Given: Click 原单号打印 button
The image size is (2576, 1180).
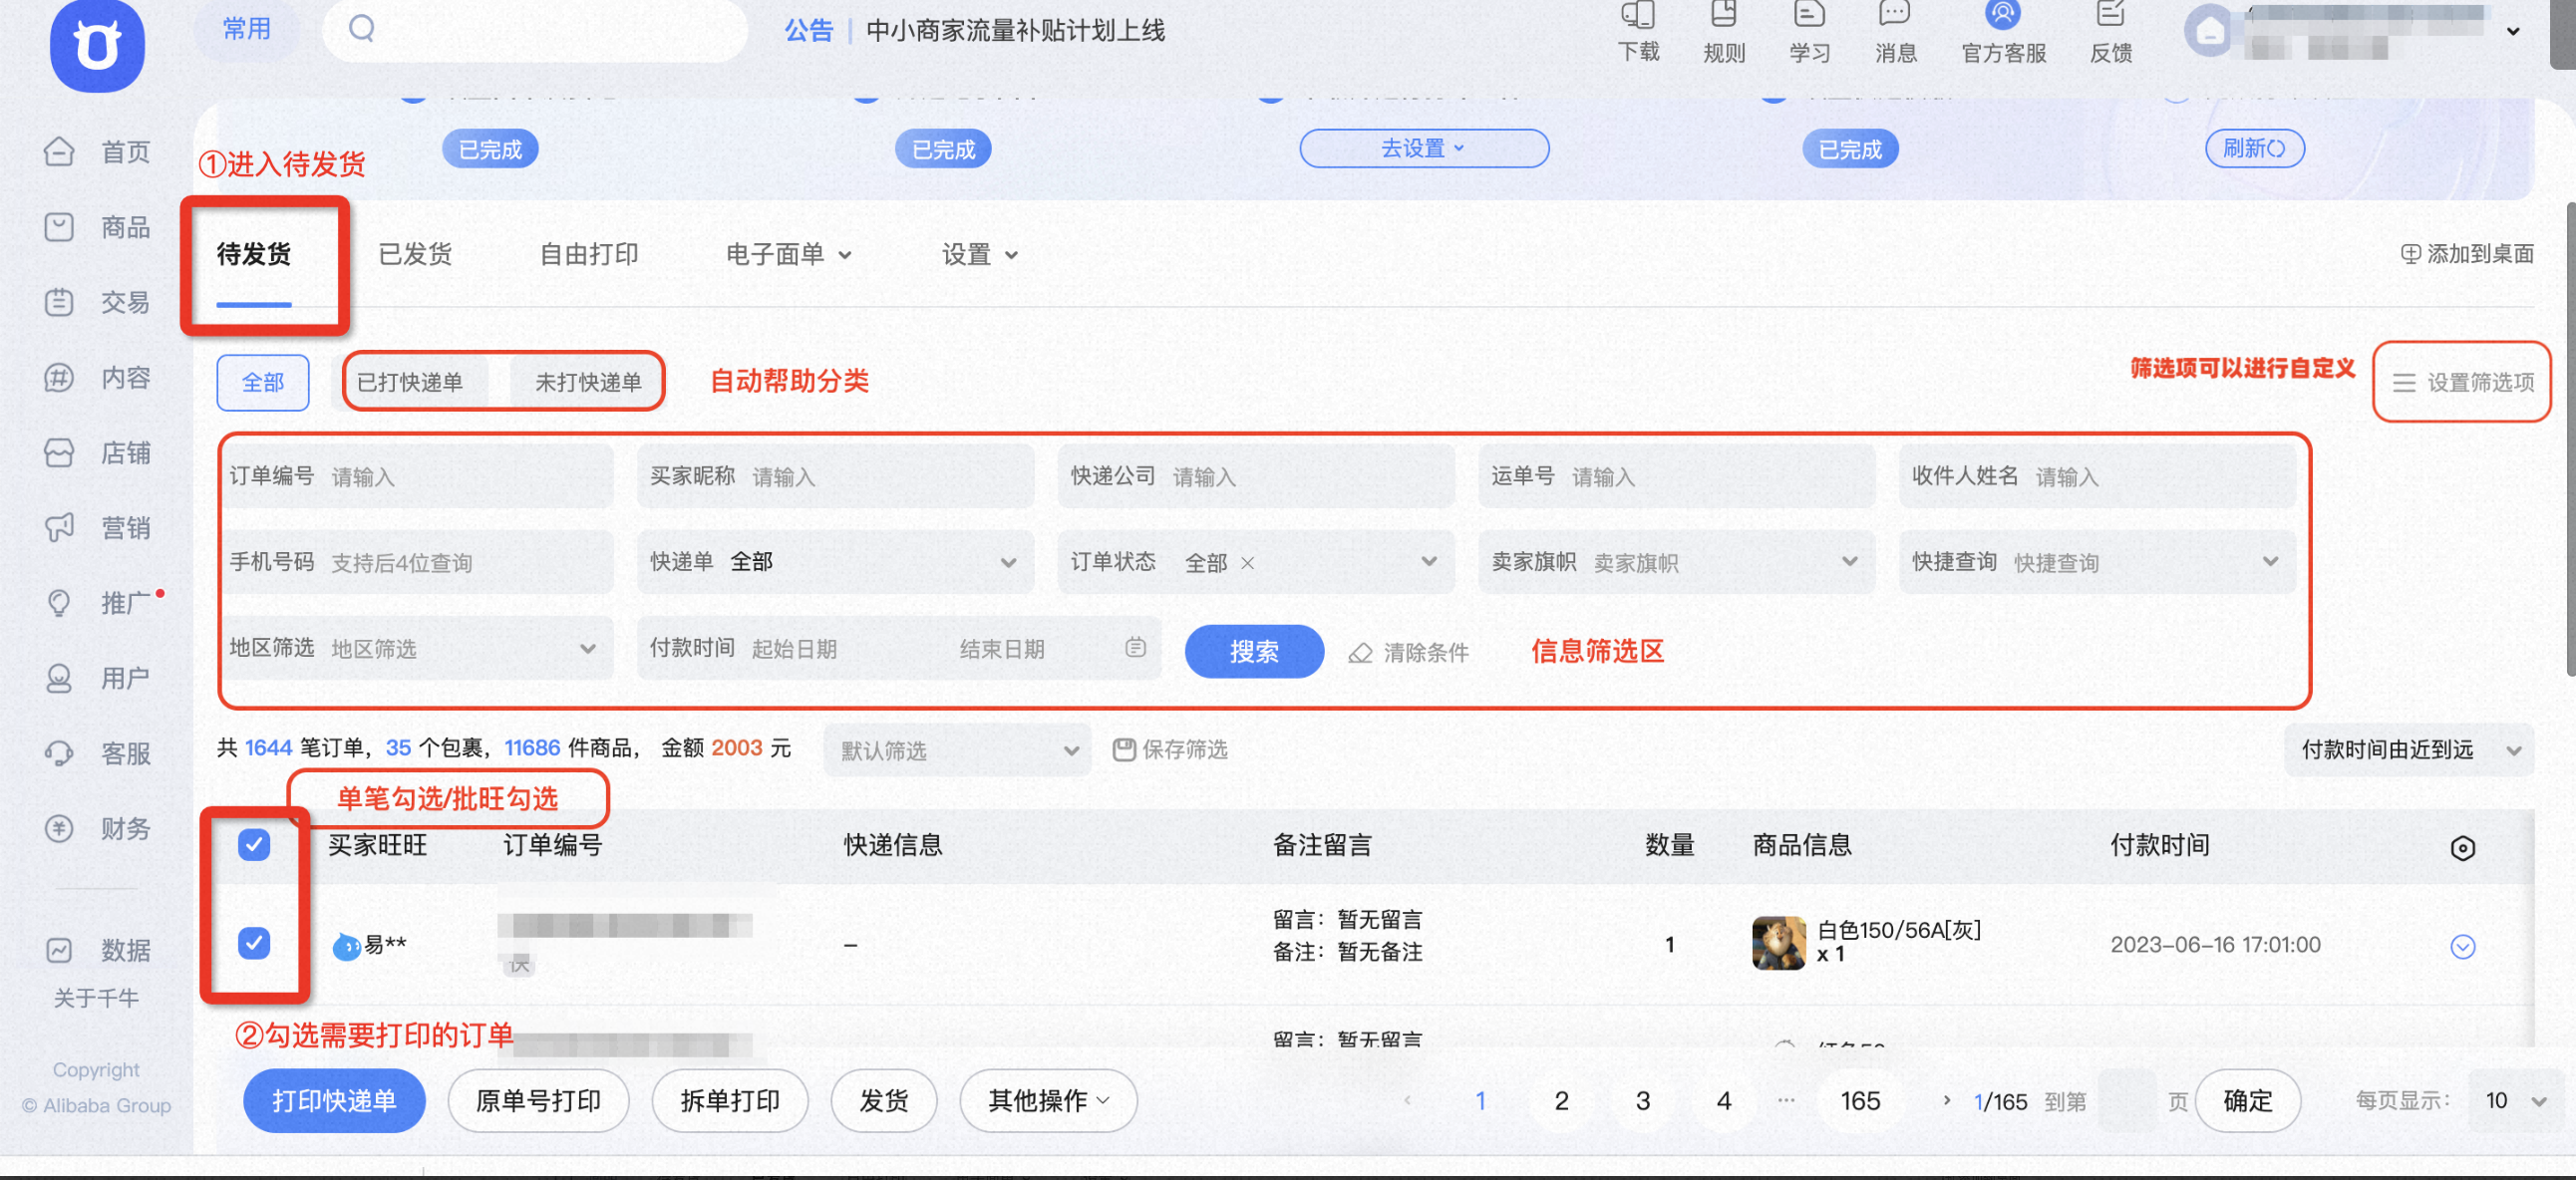Looking at the screenshot, I should (x=538, y=1101).
